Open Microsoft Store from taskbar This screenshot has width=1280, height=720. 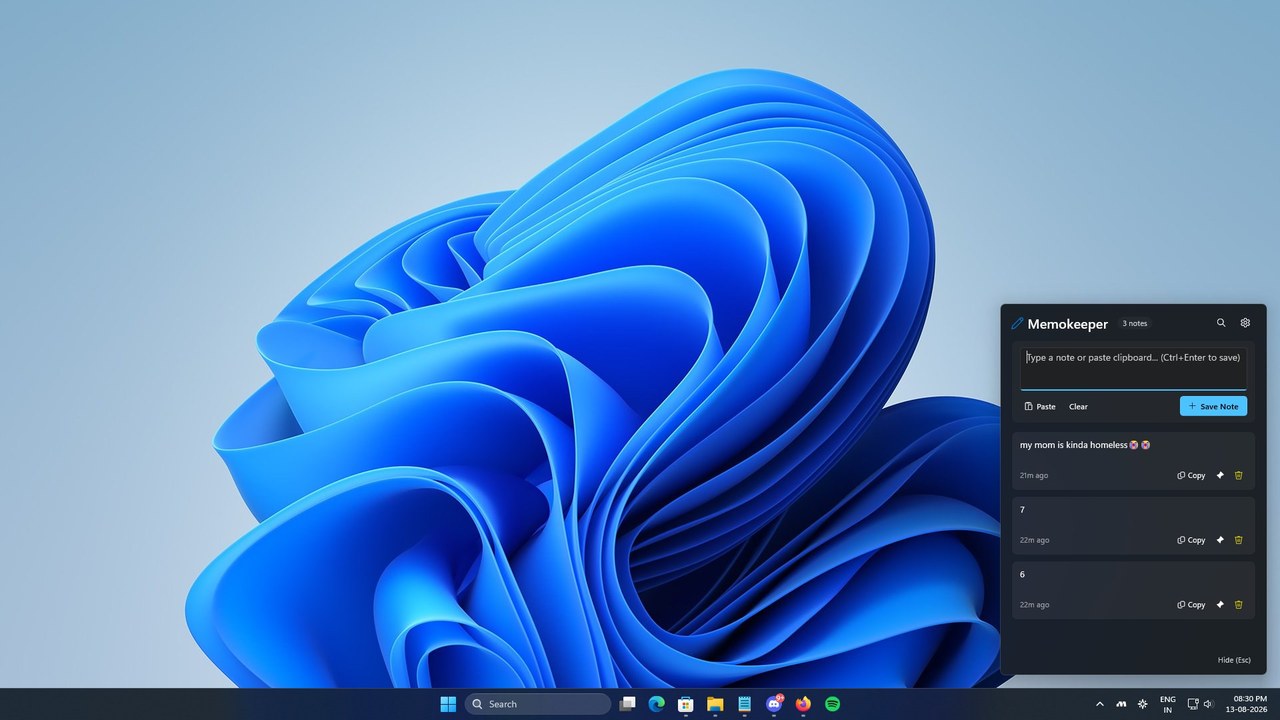click(x=686, y=704)
